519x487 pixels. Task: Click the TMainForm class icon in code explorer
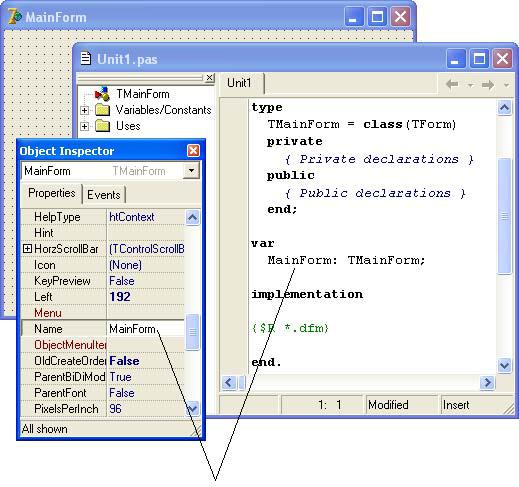click(x=102, y=94)
